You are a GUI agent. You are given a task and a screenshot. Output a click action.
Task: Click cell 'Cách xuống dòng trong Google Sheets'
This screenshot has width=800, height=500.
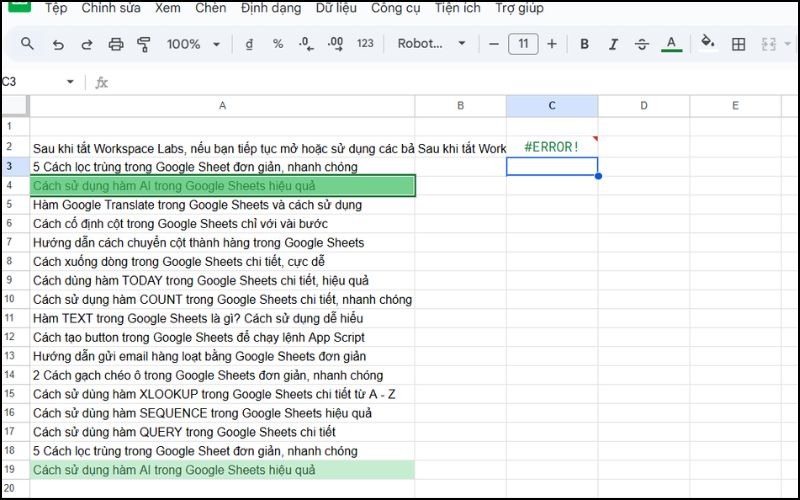(222, 261)
